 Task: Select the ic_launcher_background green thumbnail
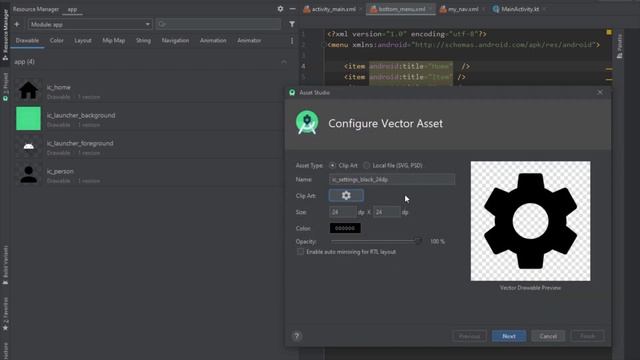click(x=28, y=118)
